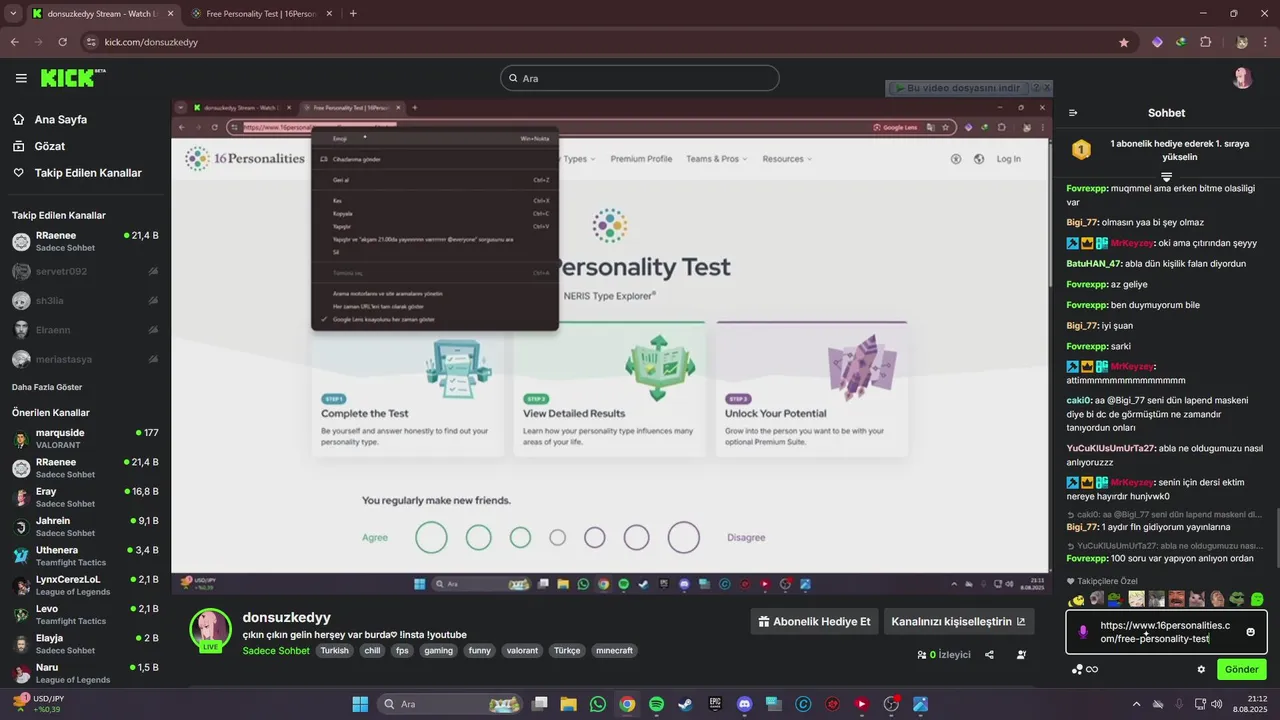Click the gold rank 1 badge in chat

1081,150
